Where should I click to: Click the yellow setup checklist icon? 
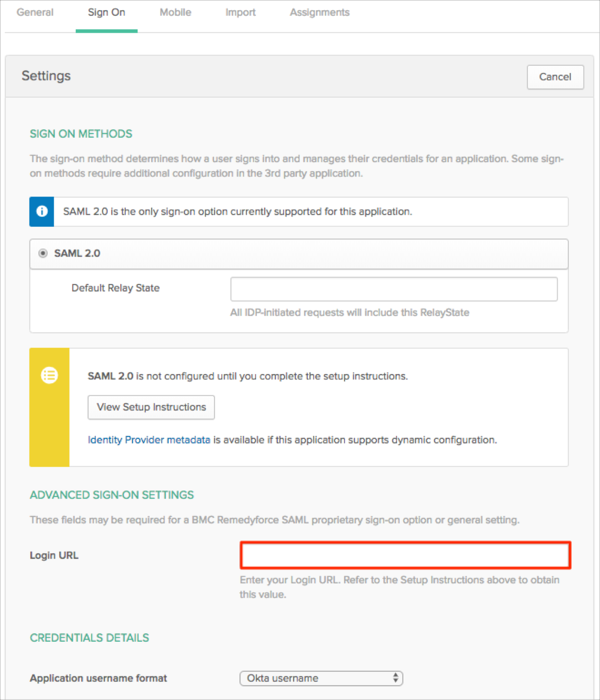49,376
